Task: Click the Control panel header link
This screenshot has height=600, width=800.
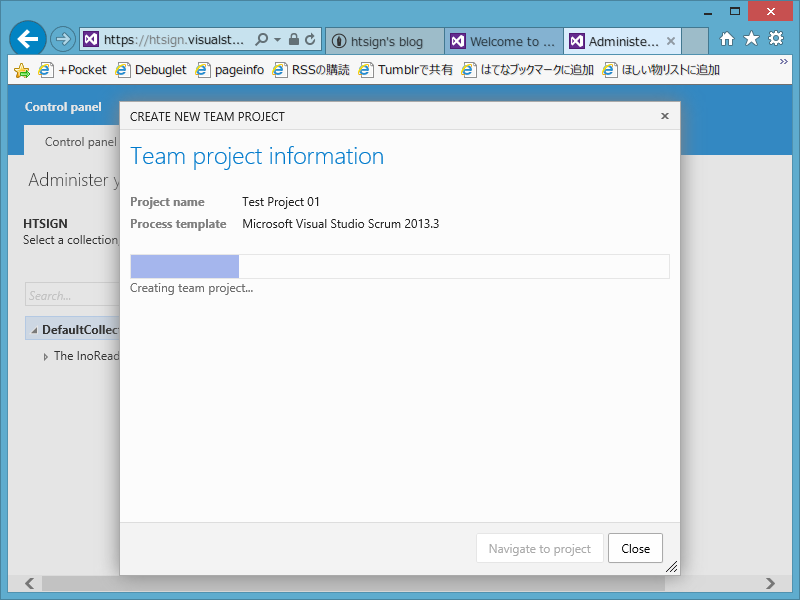Action: pos(63,107)
